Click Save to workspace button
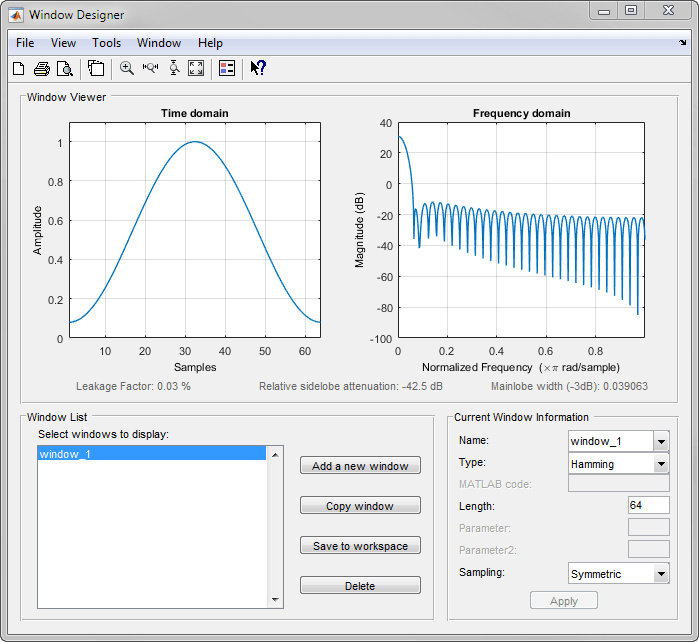 pos(360,546)
